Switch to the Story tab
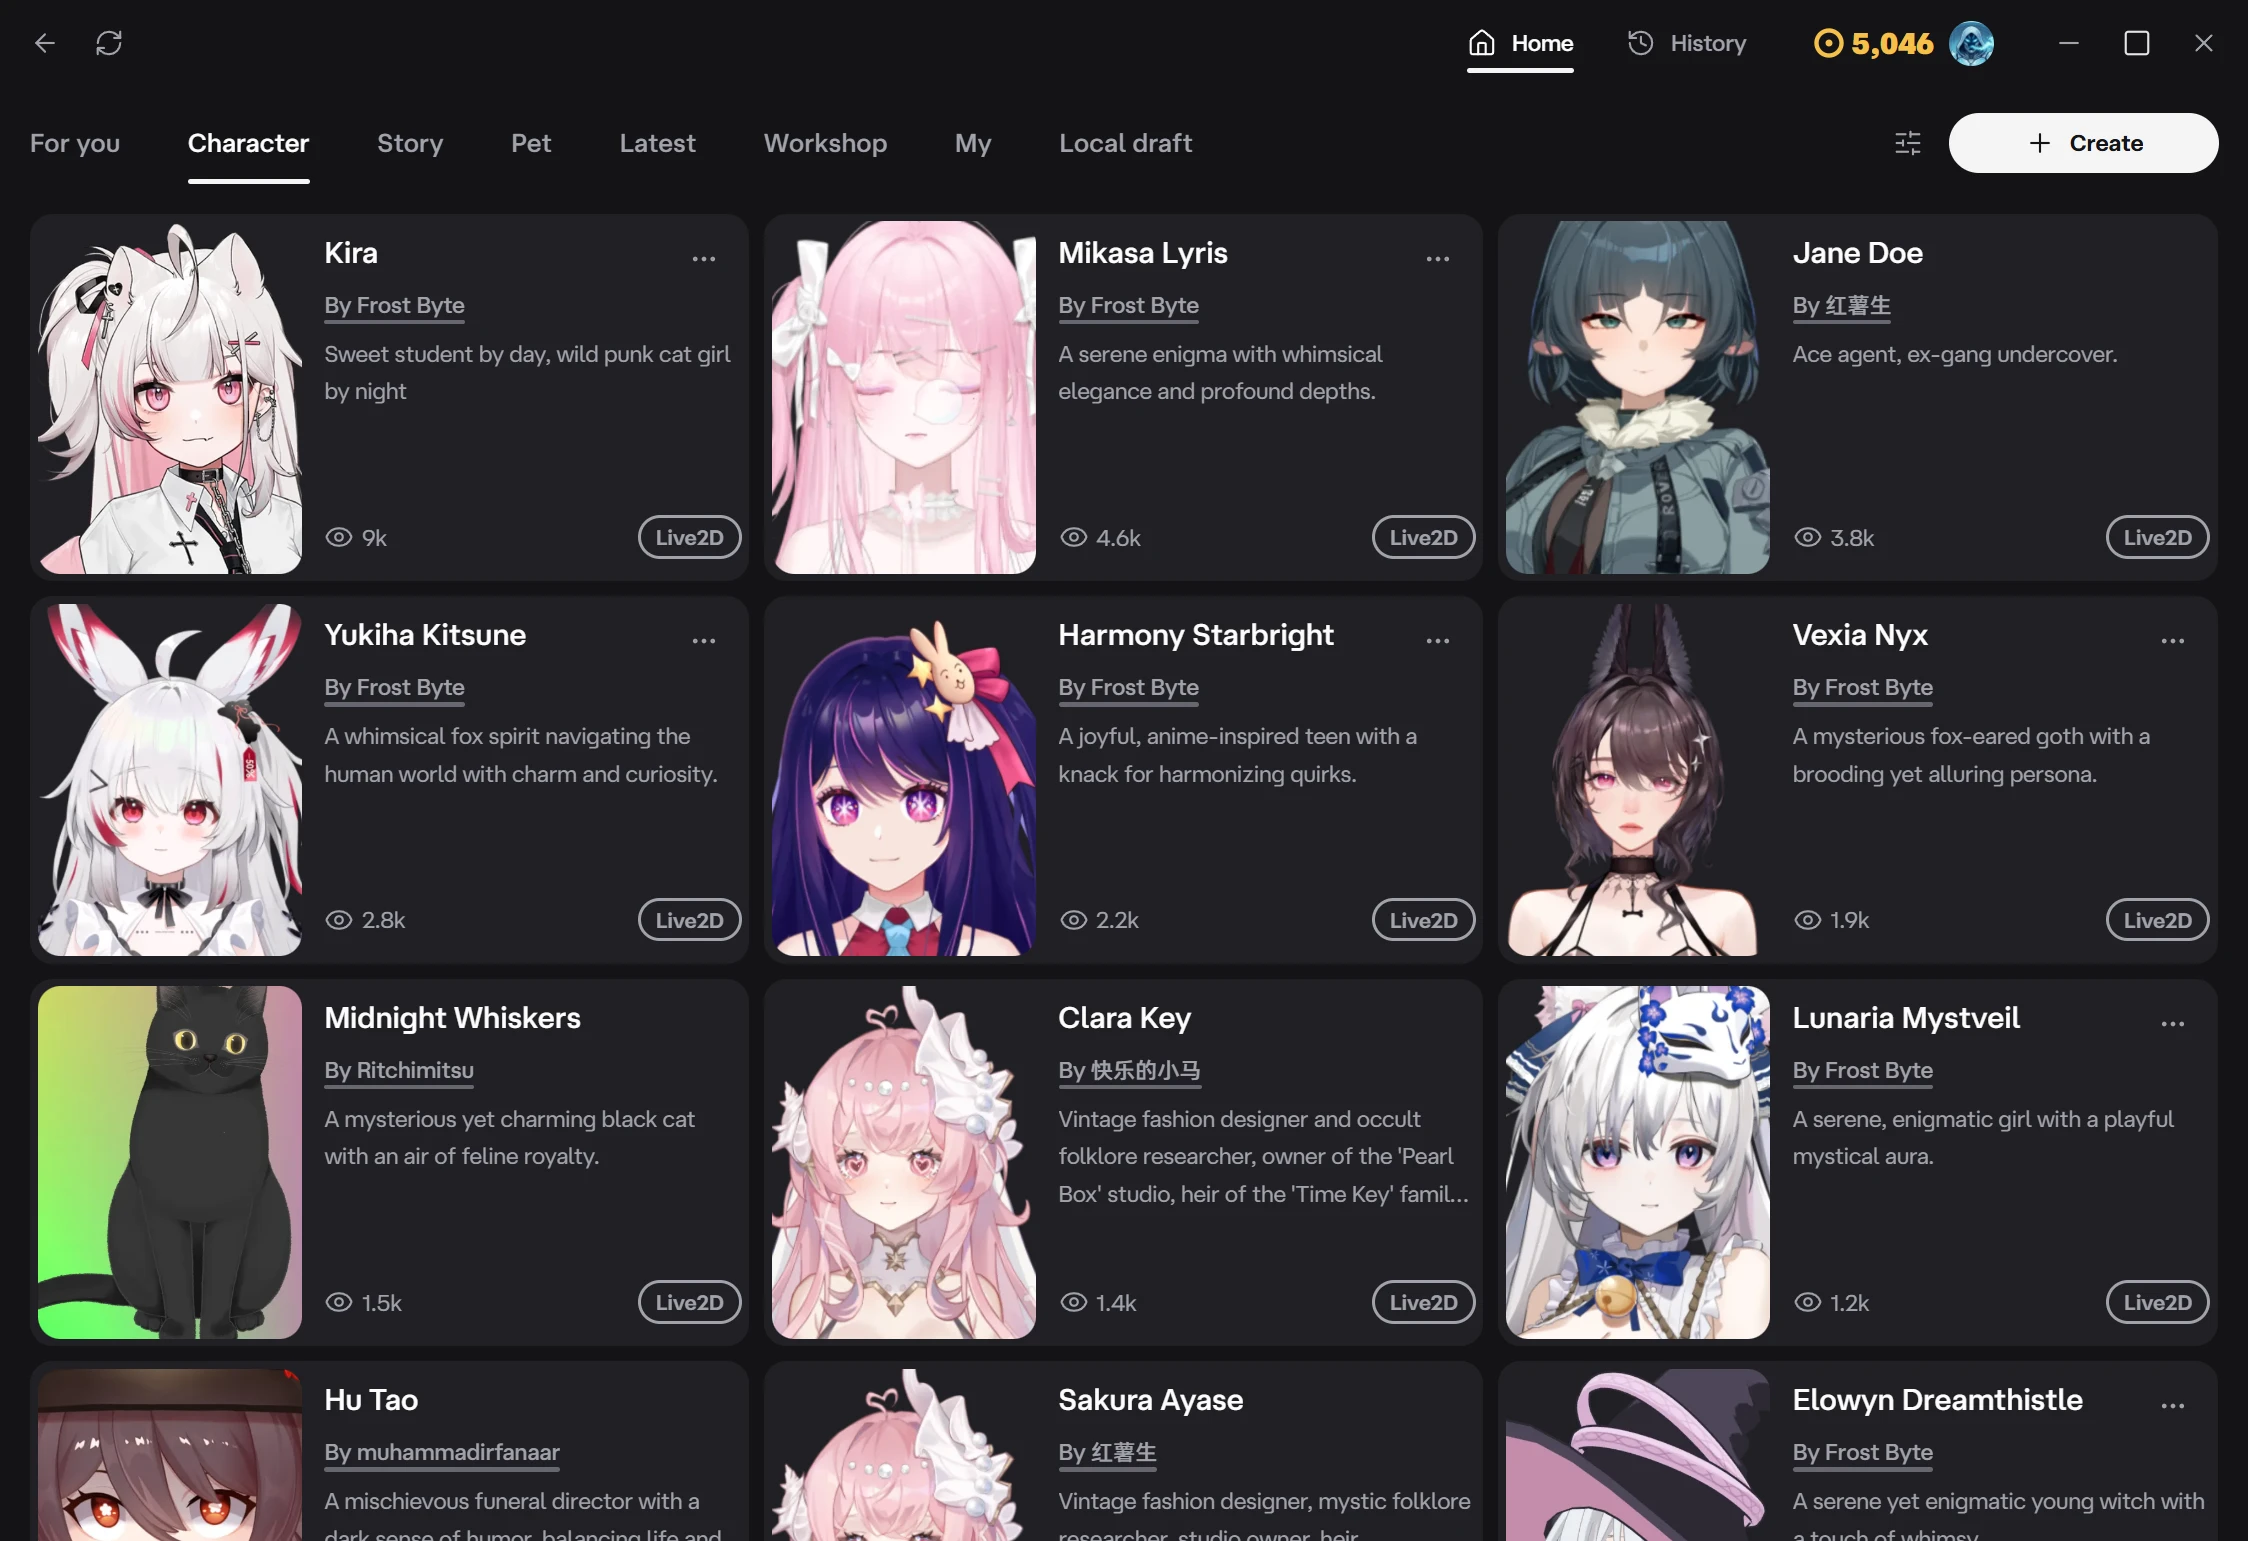 coord(410,143)
